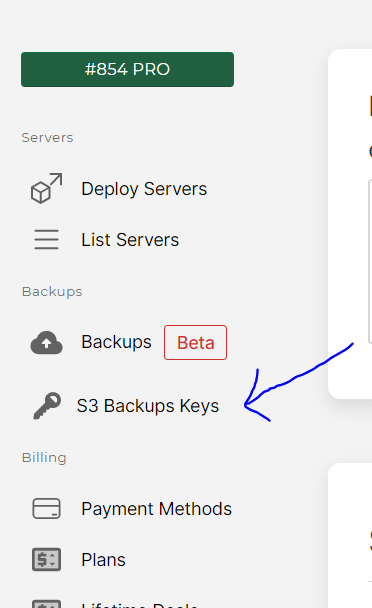Click the Backups section heading text
This screenshot has height=608, width=372.
(x=52, y=292)
